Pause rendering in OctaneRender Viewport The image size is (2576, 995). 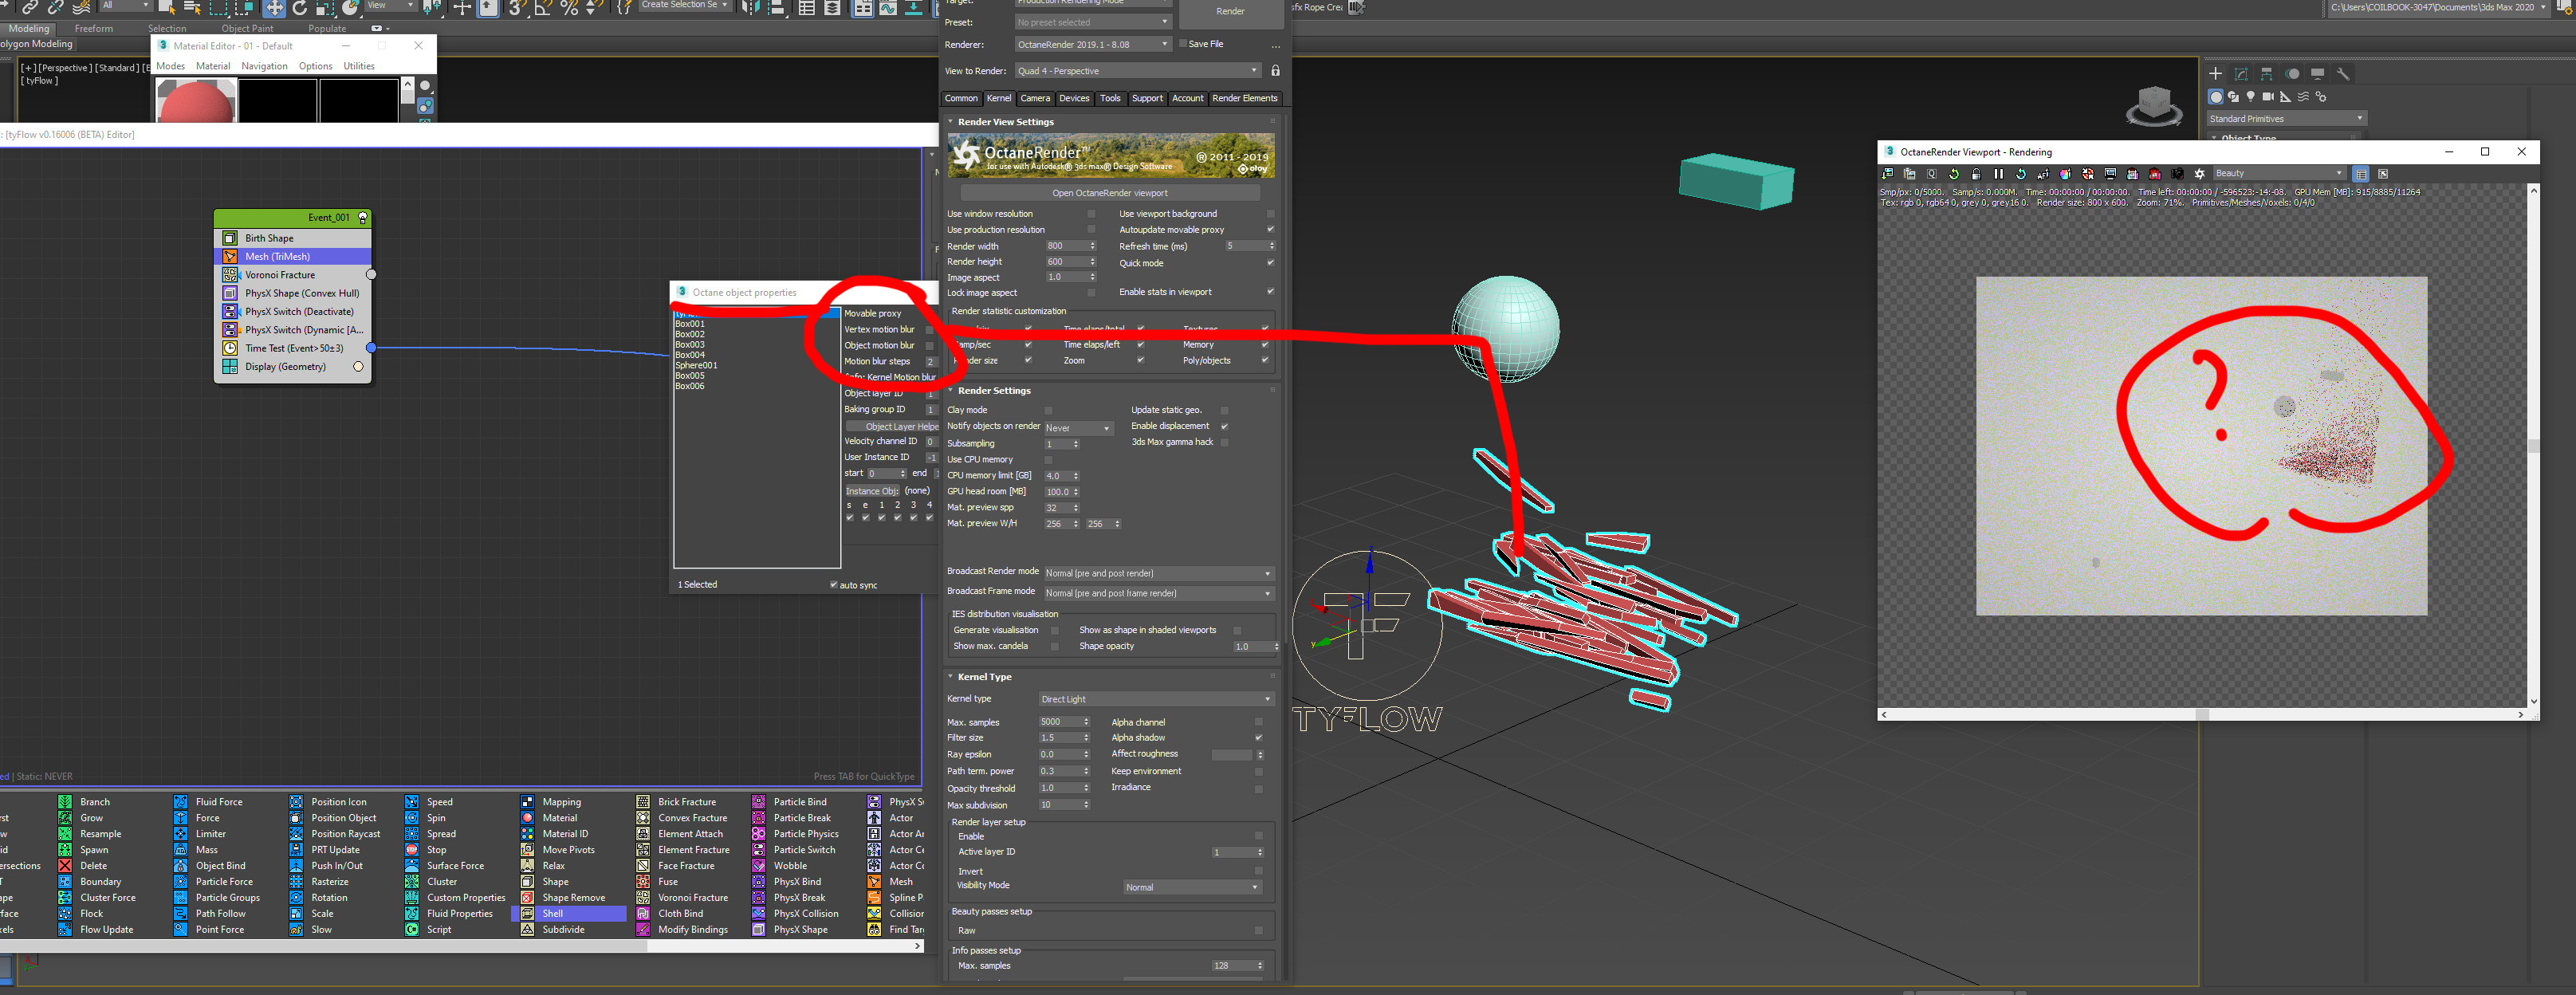[x=1998, y=174]
